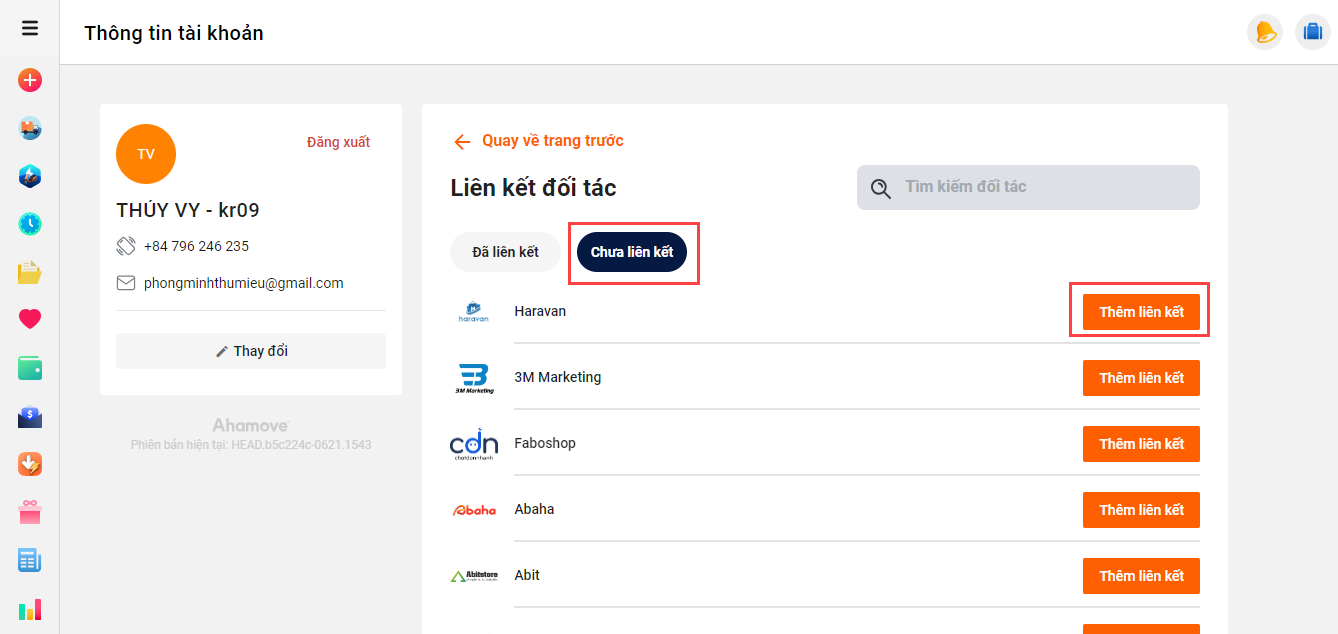Open the notification bell
Viewport: 1338px width, 634px height.
click(1265, 32)
